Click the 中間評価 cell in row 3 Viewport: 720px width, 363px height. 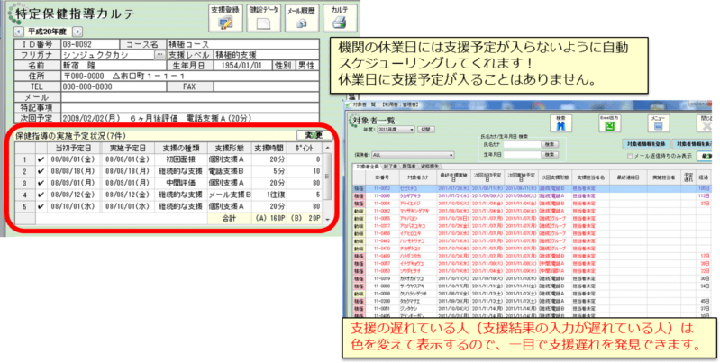pos(181,183)
